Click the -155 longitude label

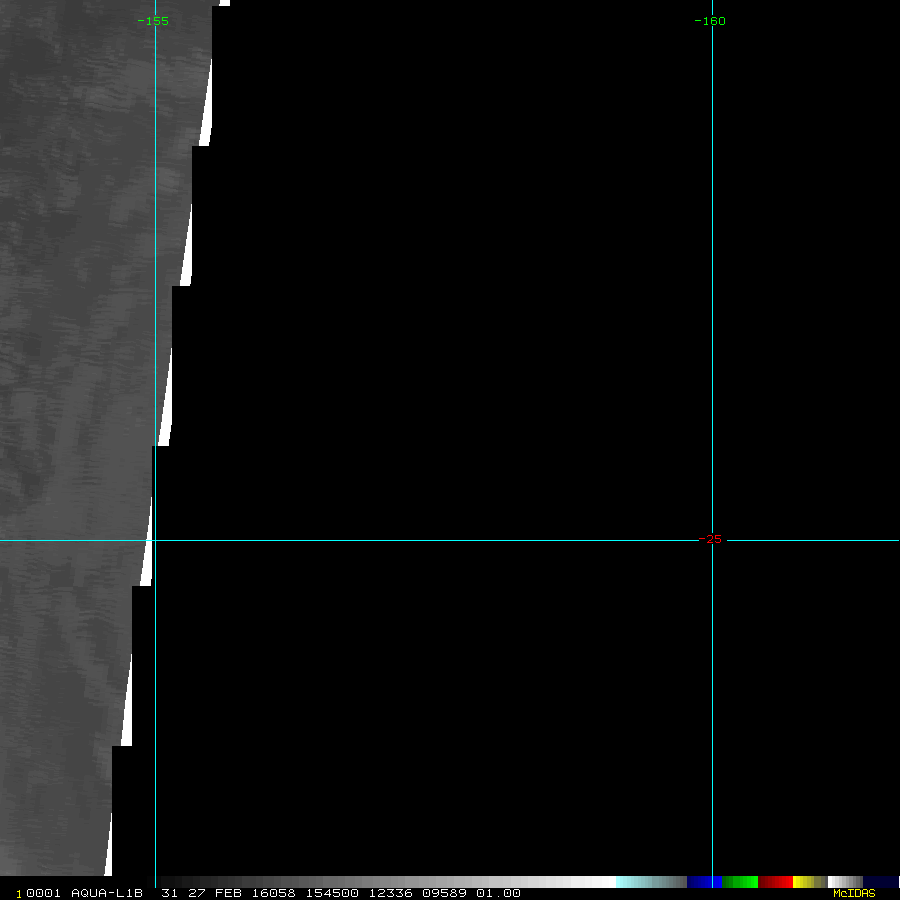[x=153, y=21]
